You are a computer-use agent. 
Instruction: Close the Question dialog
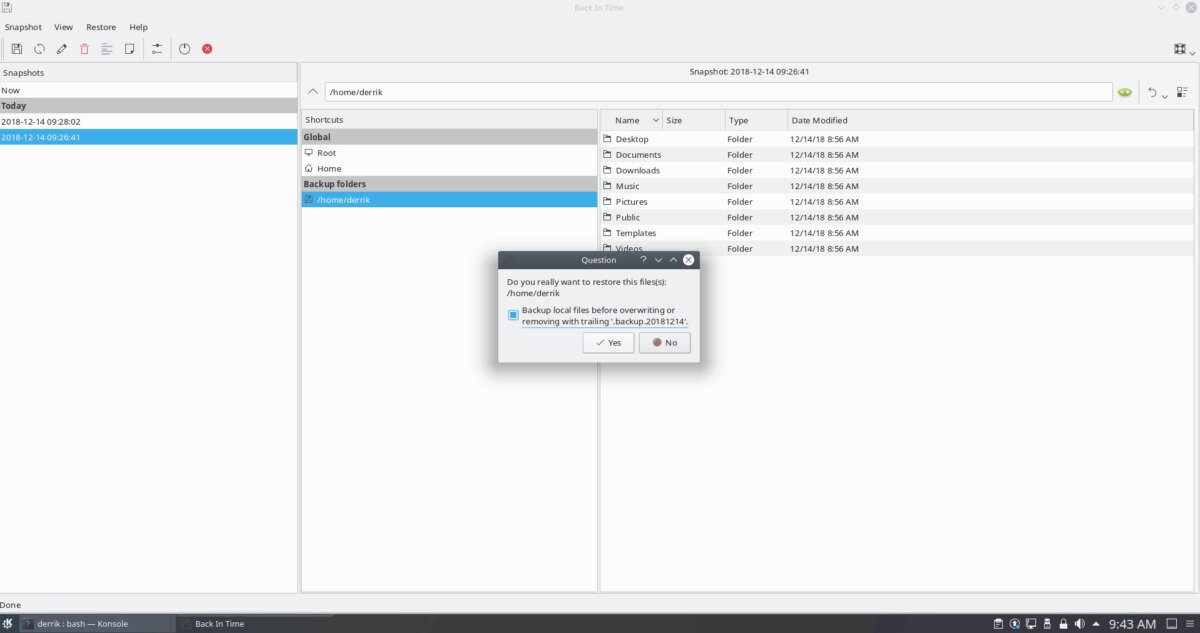tap(688, 260)
